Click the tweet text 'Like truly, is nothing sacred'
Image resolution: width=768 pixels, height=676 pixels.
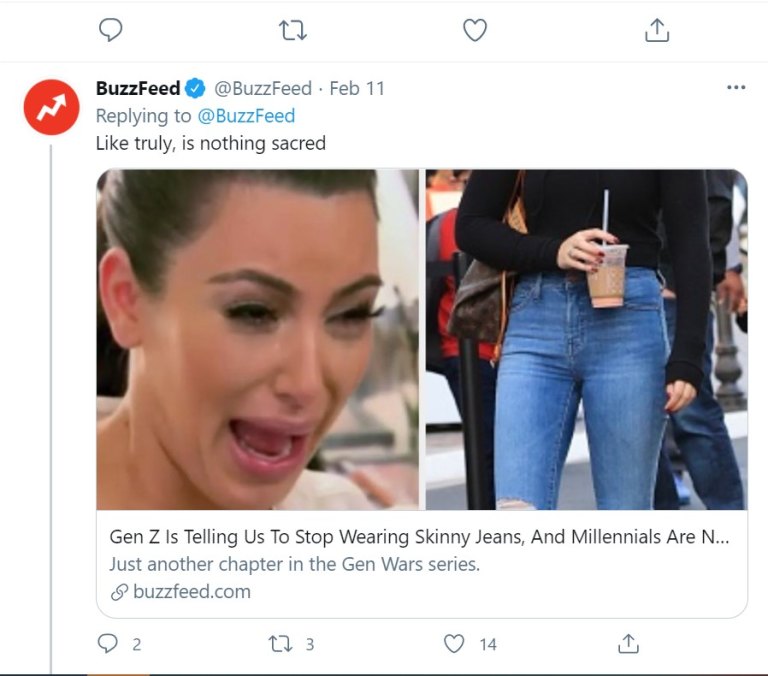(x=210, y=143)
